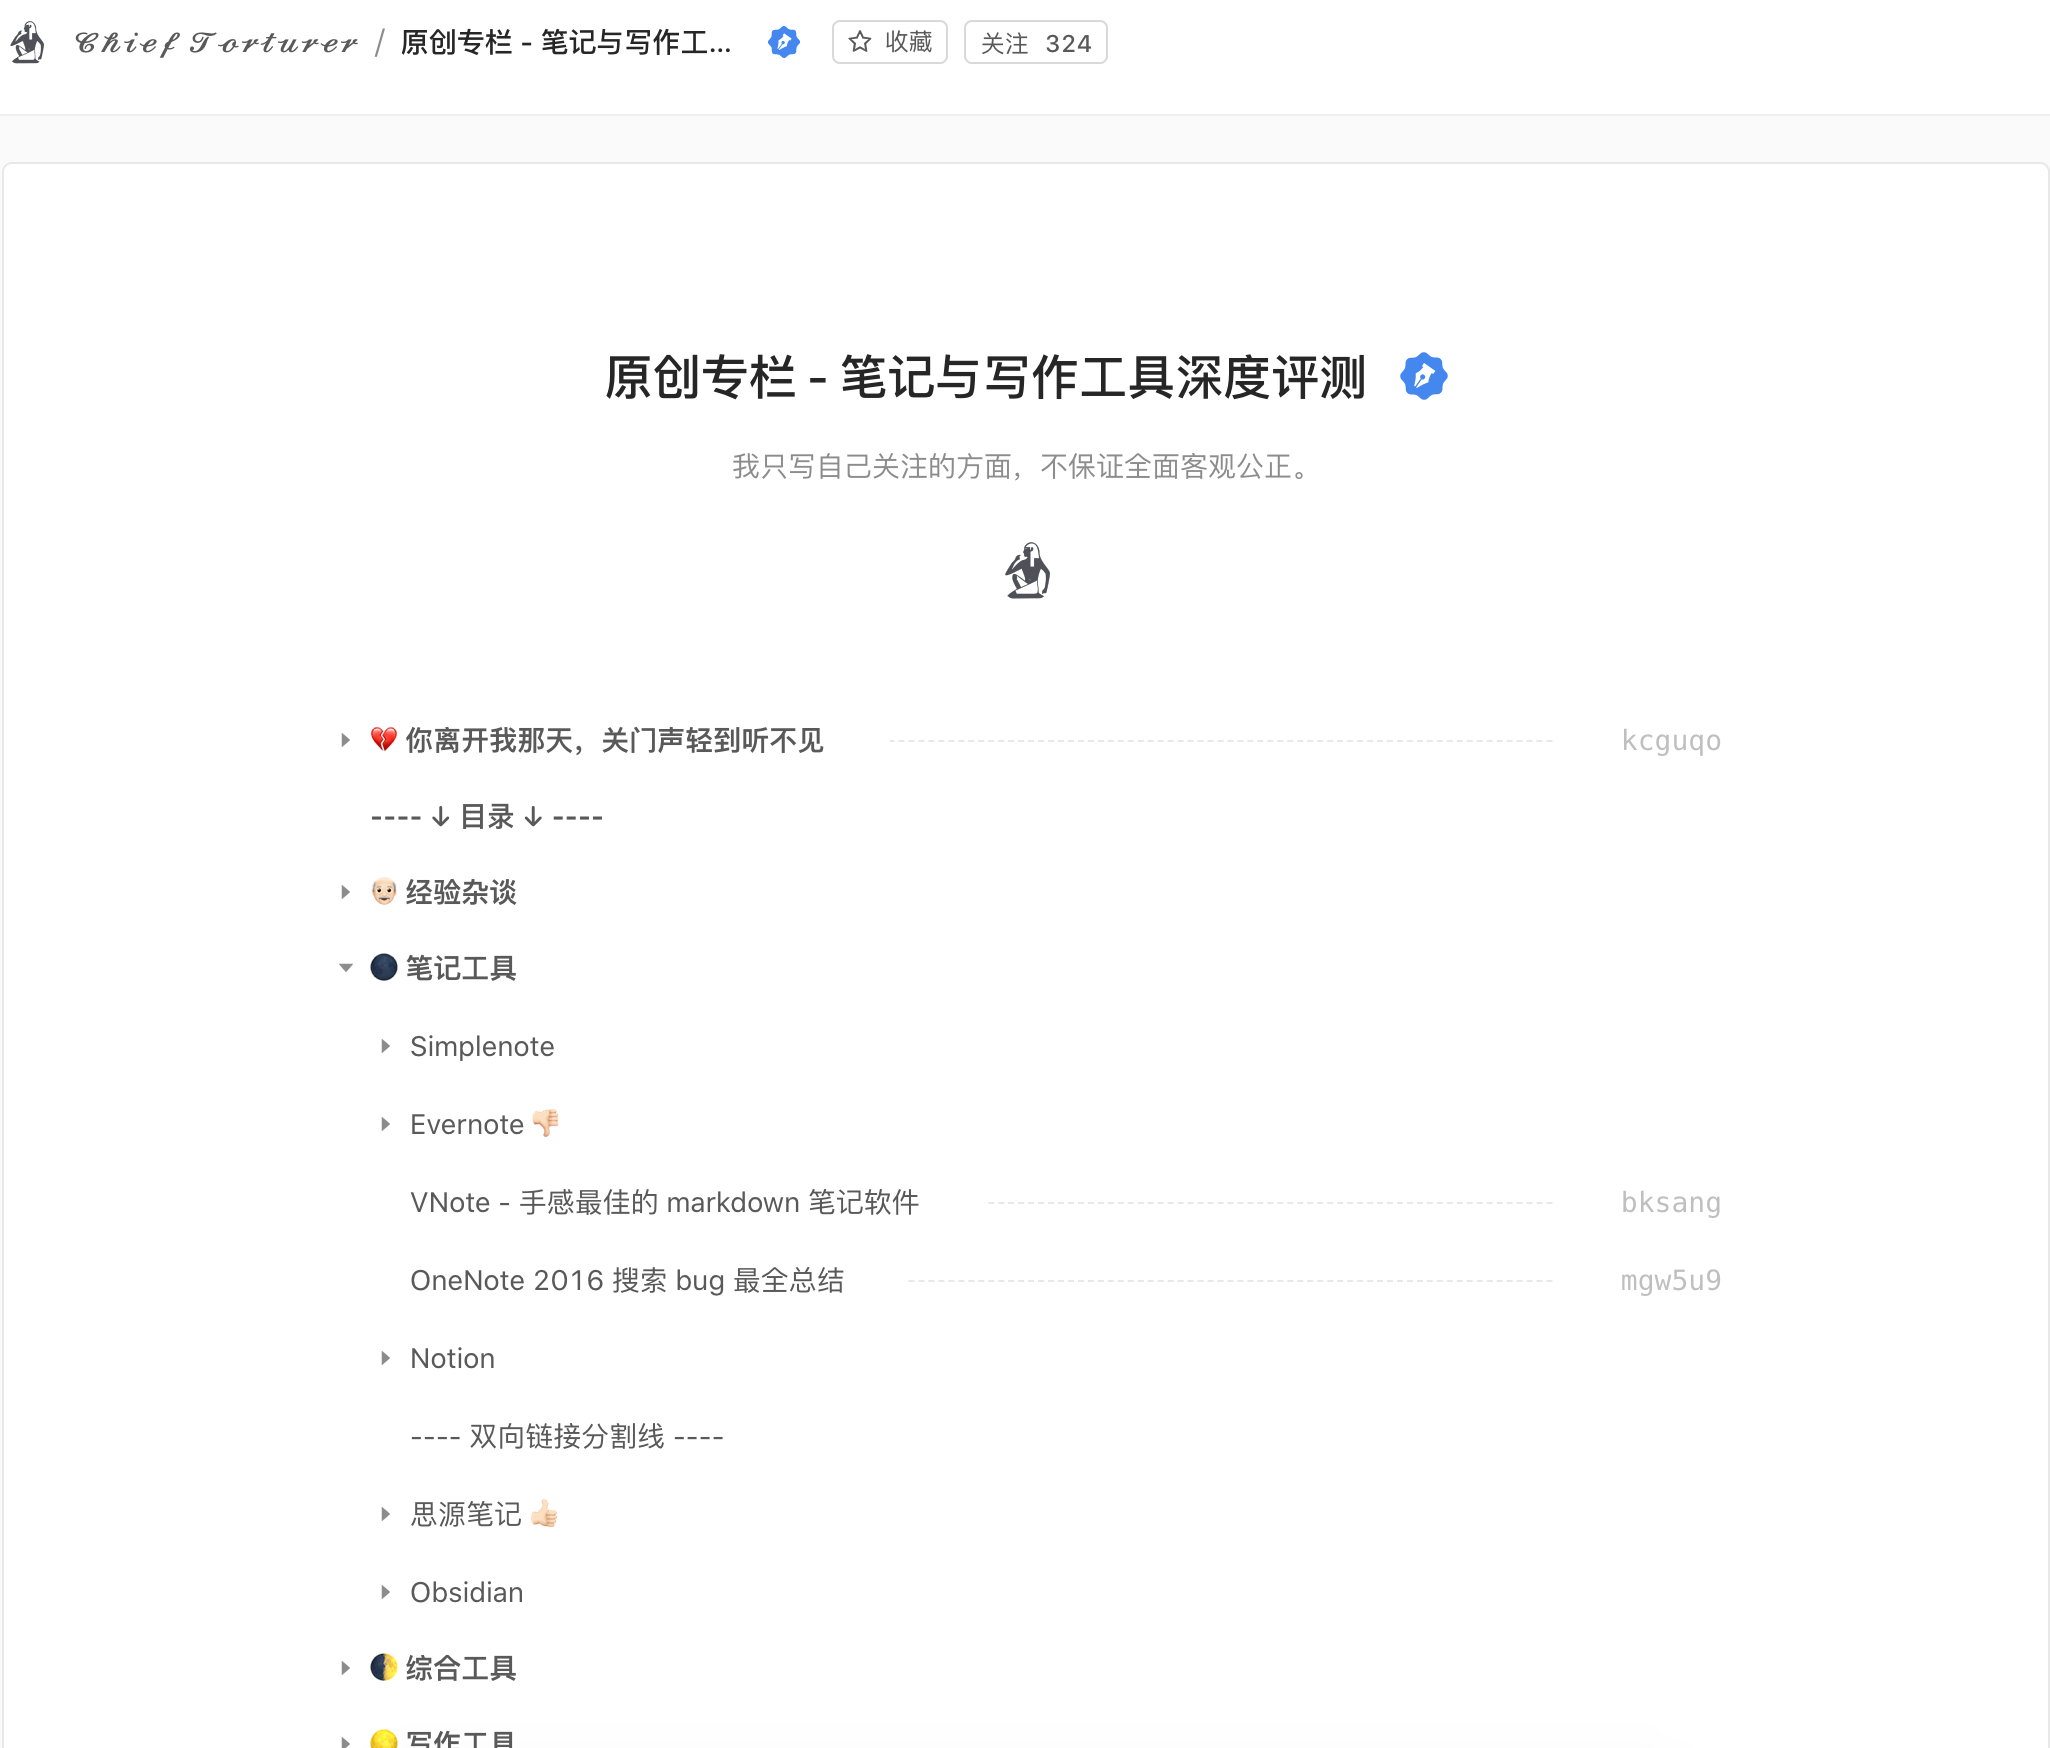Open VNote - 手感最佳的 markdown 笔记软件
2050x1748 pixels.
(665, 1202)
